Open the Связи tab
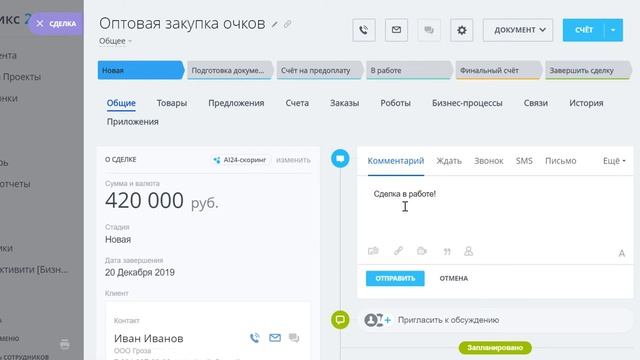The width and height of the screenshot is (640, 360). (536, 103)
